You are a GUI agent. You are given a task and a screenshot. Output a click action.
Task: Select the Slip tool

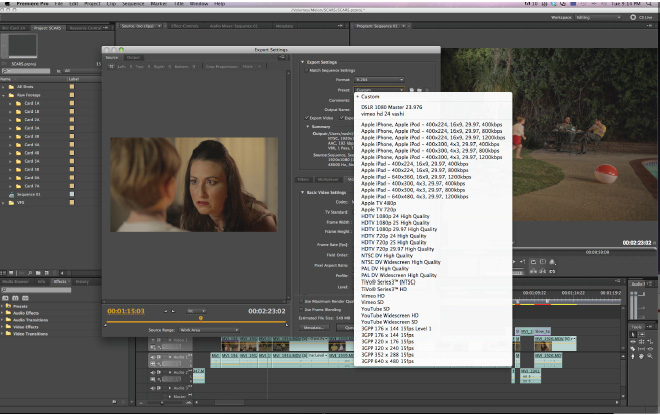[641, 349]
